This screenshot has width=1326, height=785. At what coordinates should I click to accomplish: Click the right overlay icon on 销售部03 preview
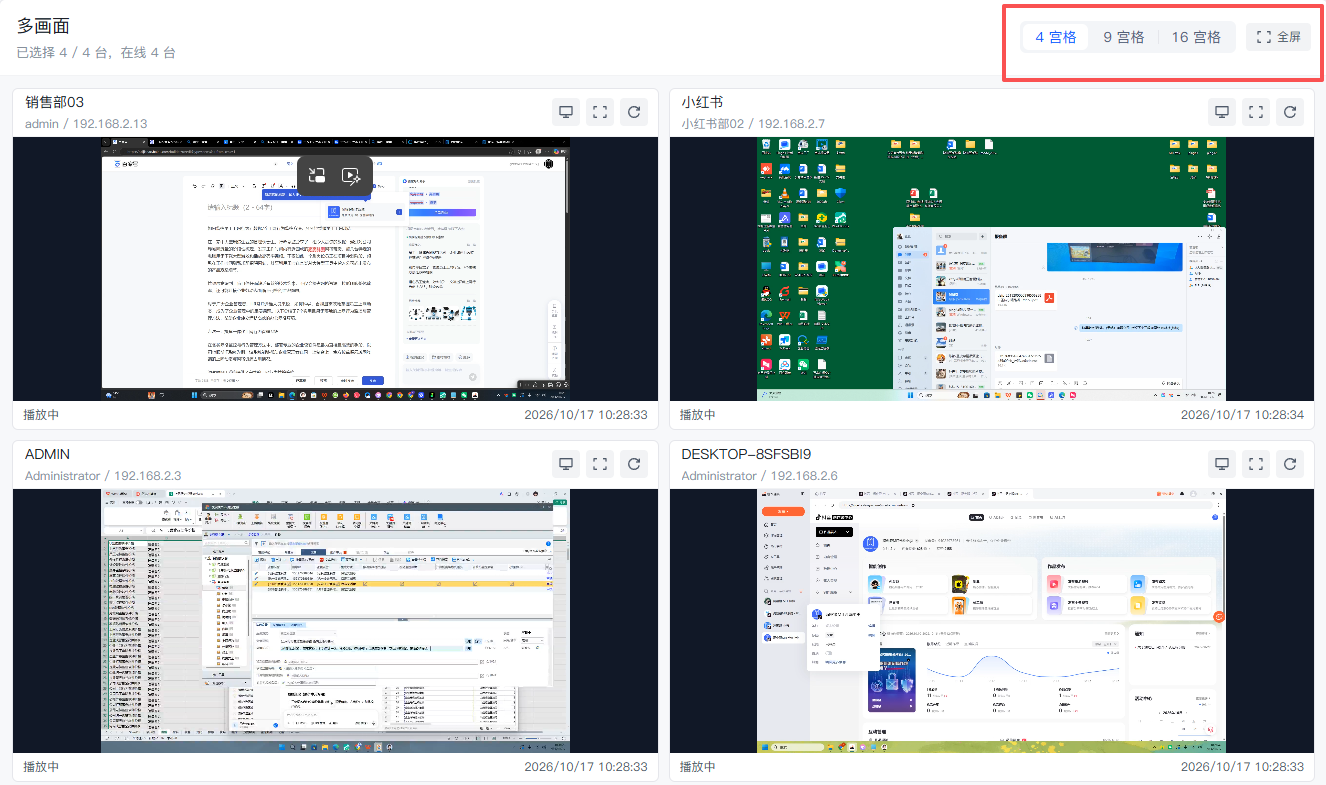pyautogui.click(x=351, y=176)
